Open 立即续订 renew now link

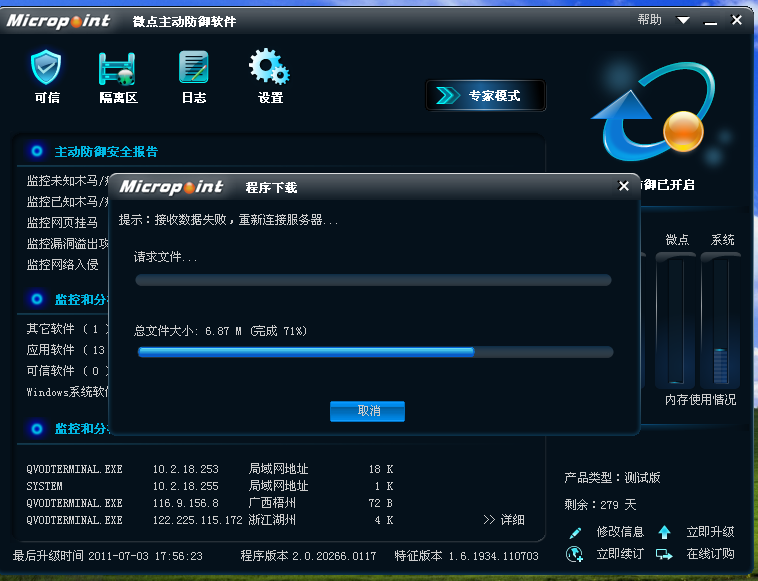click(620, 554)
